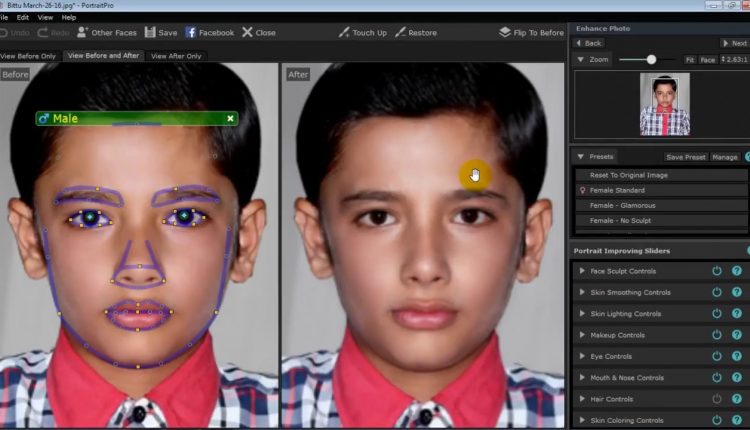The image size is (750, 430).
Task: Toggle Mouth & Nose Controls power button
Action: (717, 377)
